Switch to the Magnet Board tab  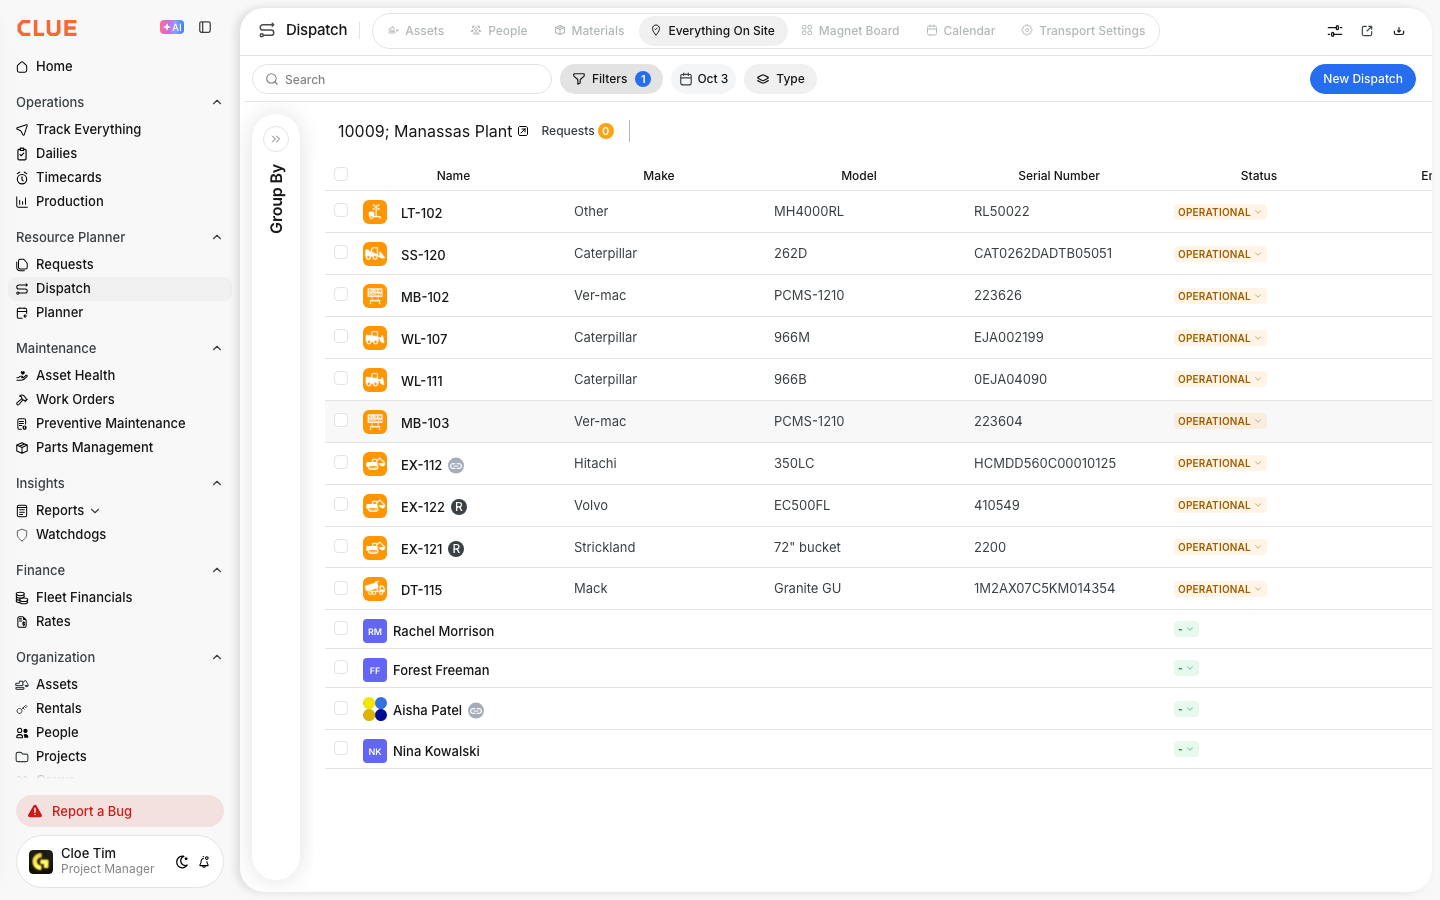click(850, 31)
